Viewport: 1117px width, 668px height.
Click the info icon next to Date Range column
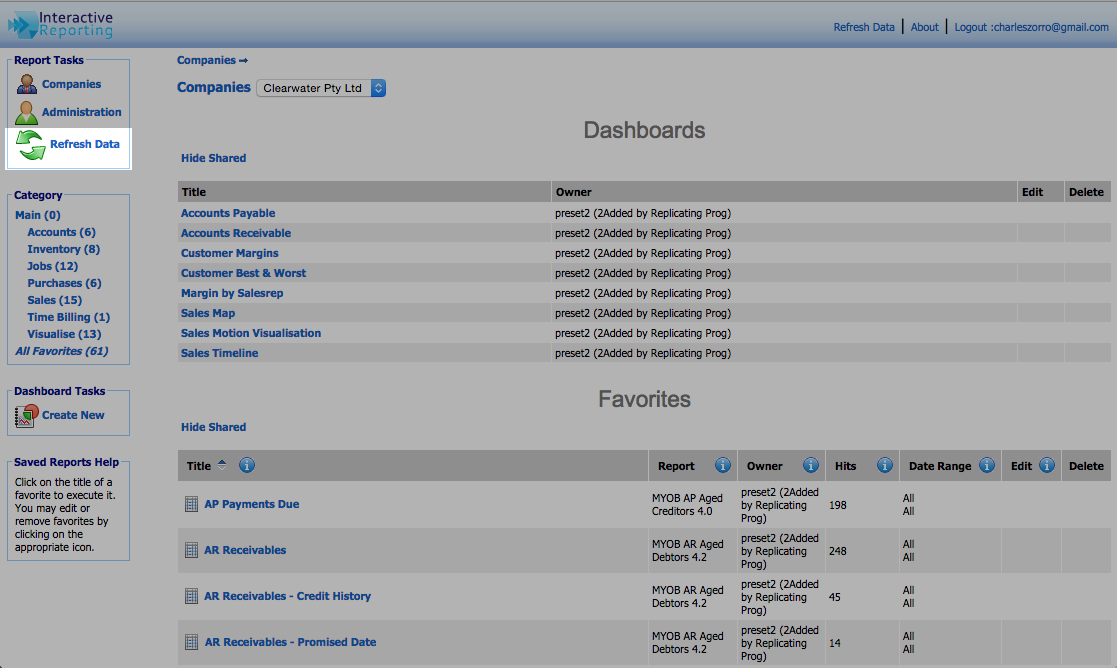(x=987, y=465)
